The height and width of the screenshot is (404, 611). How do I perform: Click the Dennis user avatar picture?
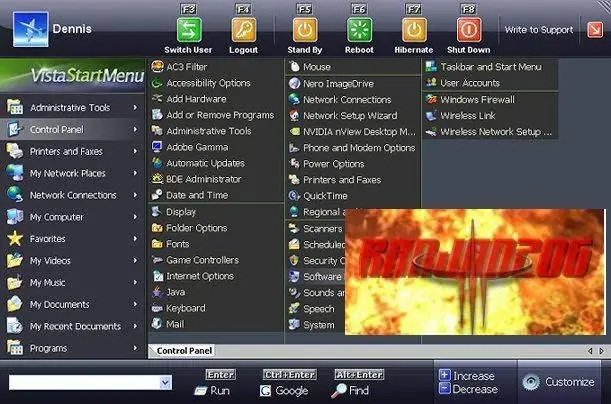(31, 29)
